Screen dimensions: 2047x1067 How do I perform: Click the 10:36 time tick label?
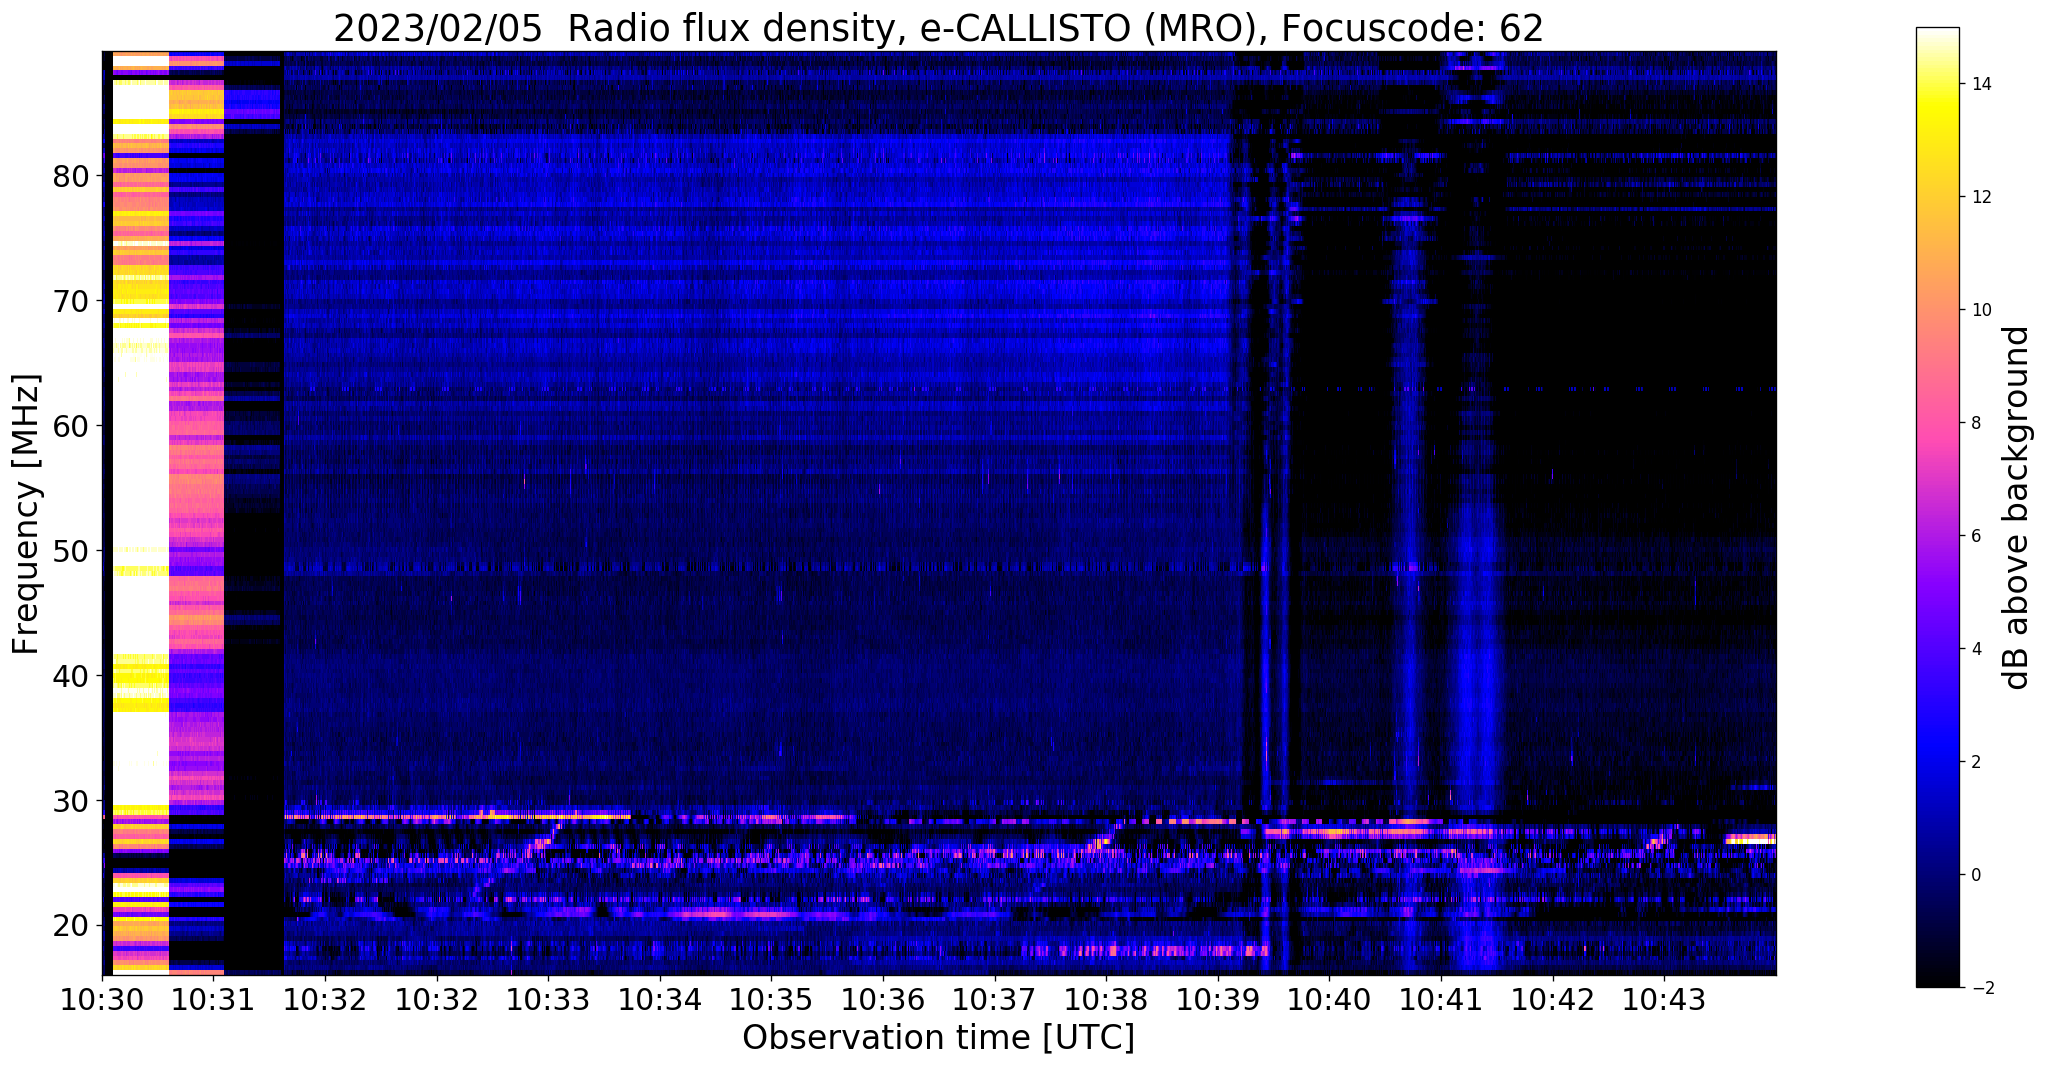click(883, 999)
